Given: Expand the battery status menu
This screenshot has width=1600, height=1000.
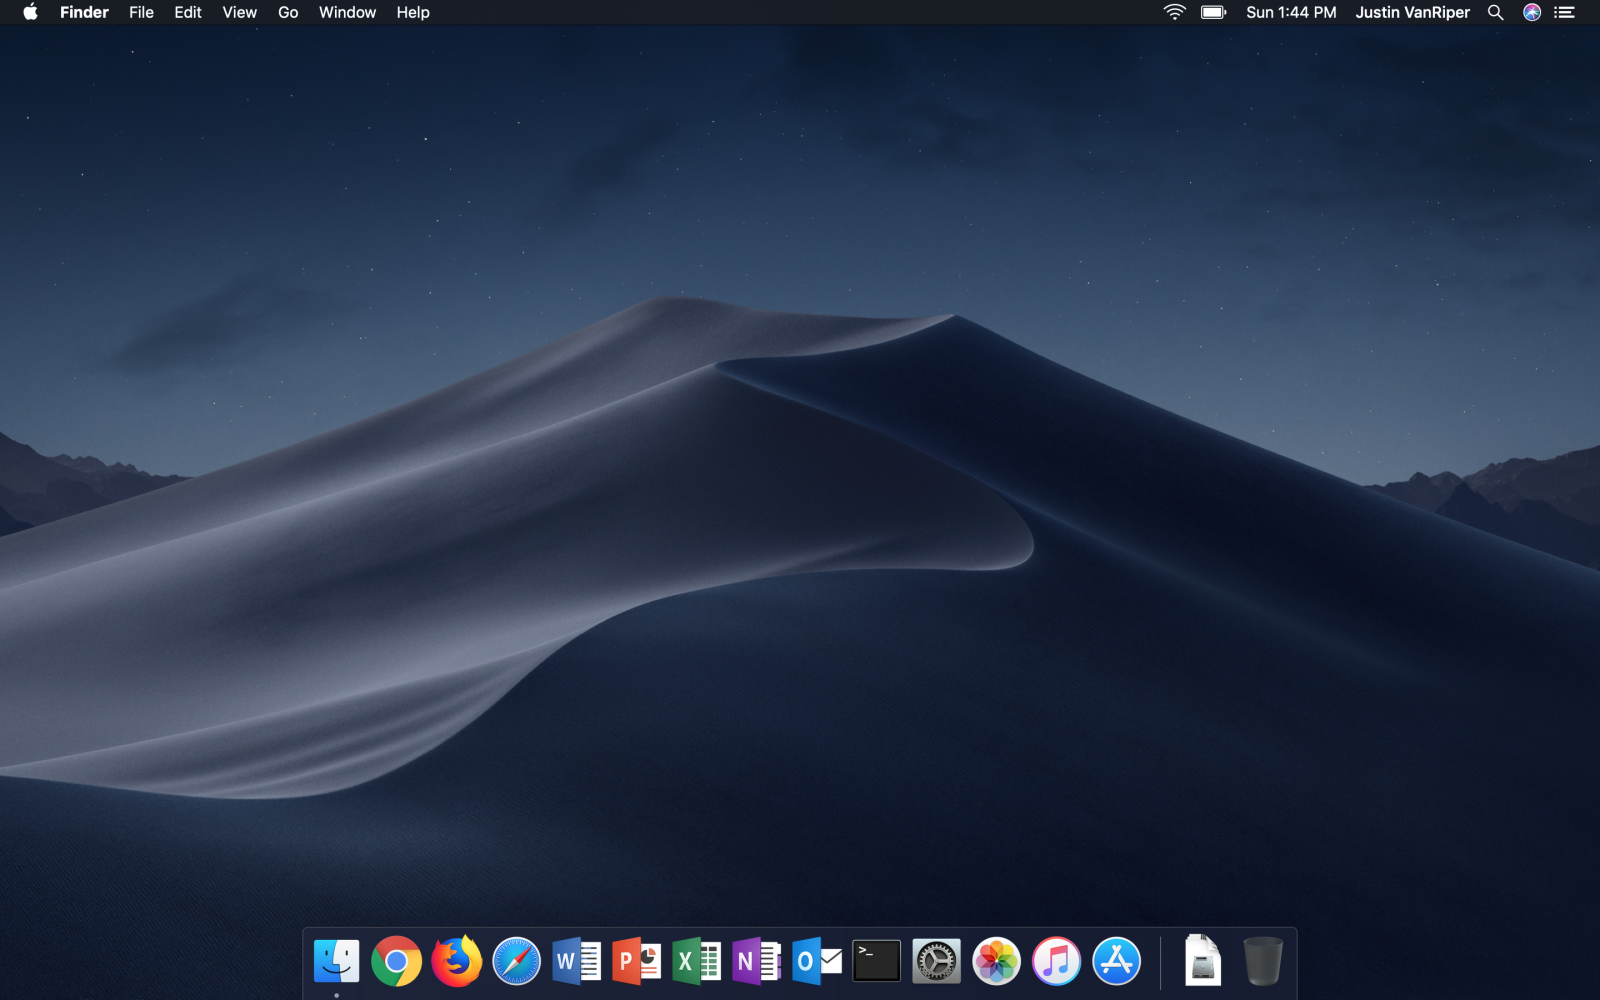Looking at the screenshot, I should coord(1213,12).
